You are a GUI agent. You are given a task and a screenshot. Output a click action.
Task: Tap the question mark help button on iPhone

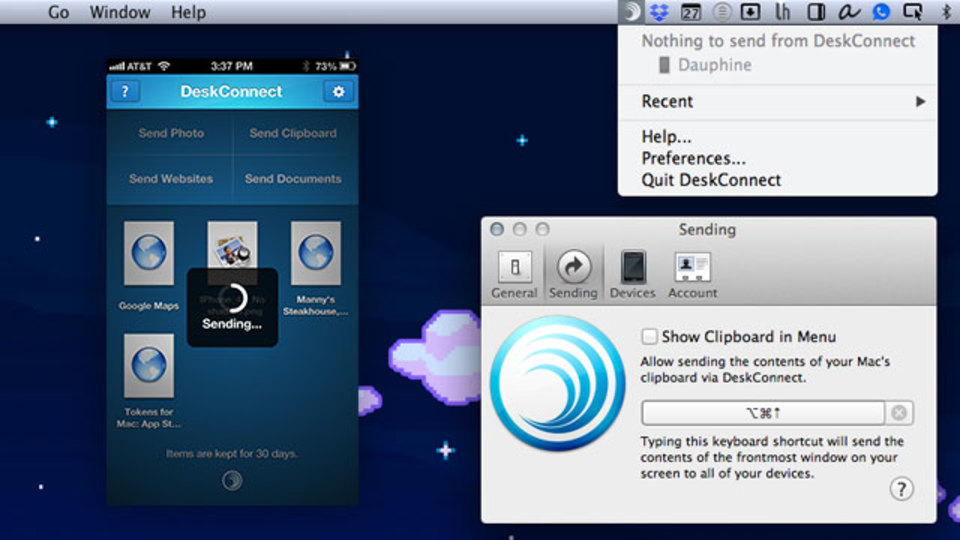(x=126, y=92)
